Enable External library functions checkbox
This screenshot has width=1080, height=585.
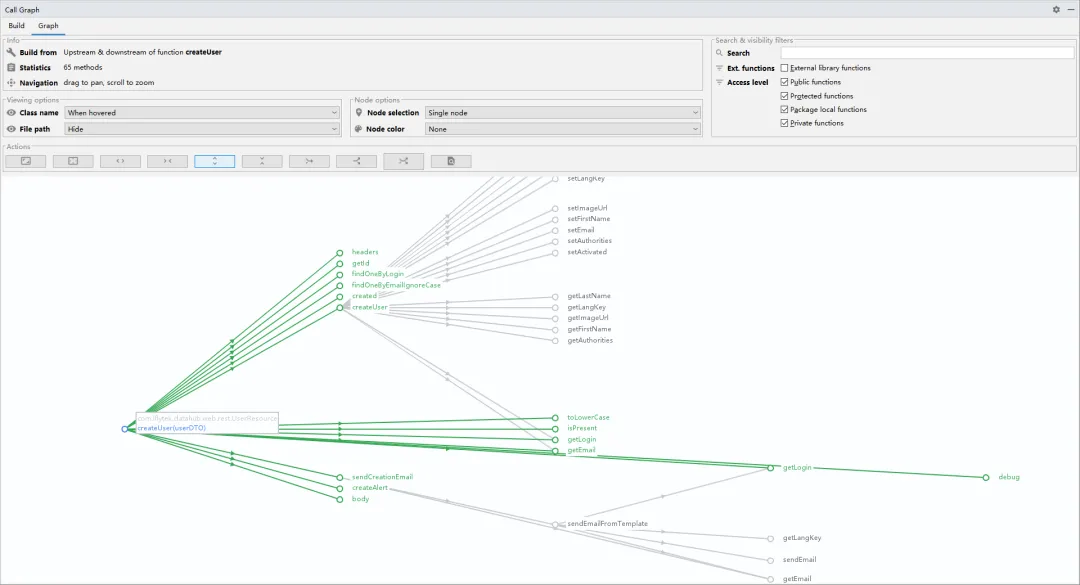coord(784,68)
